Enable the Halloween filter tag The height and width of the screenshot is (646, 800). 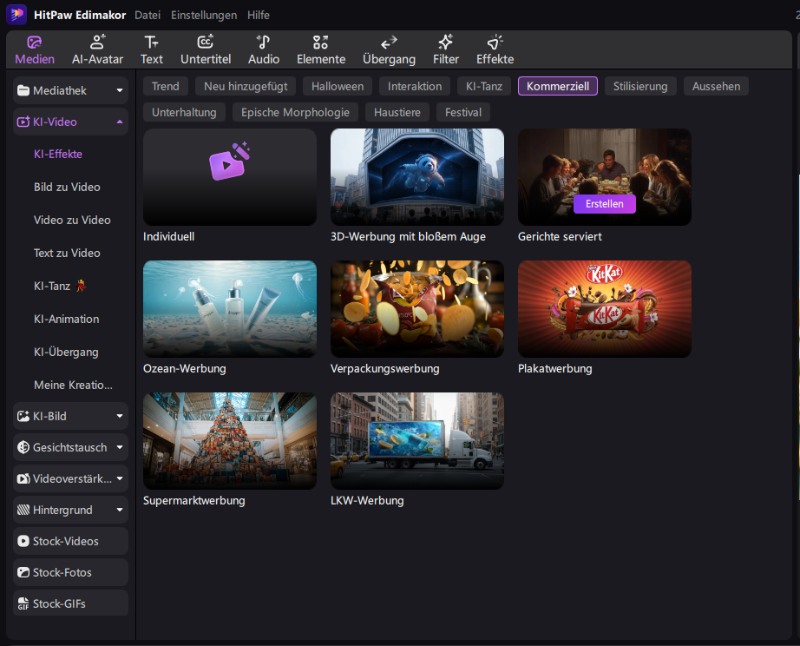pyautogui.click(x=337, y=86)
